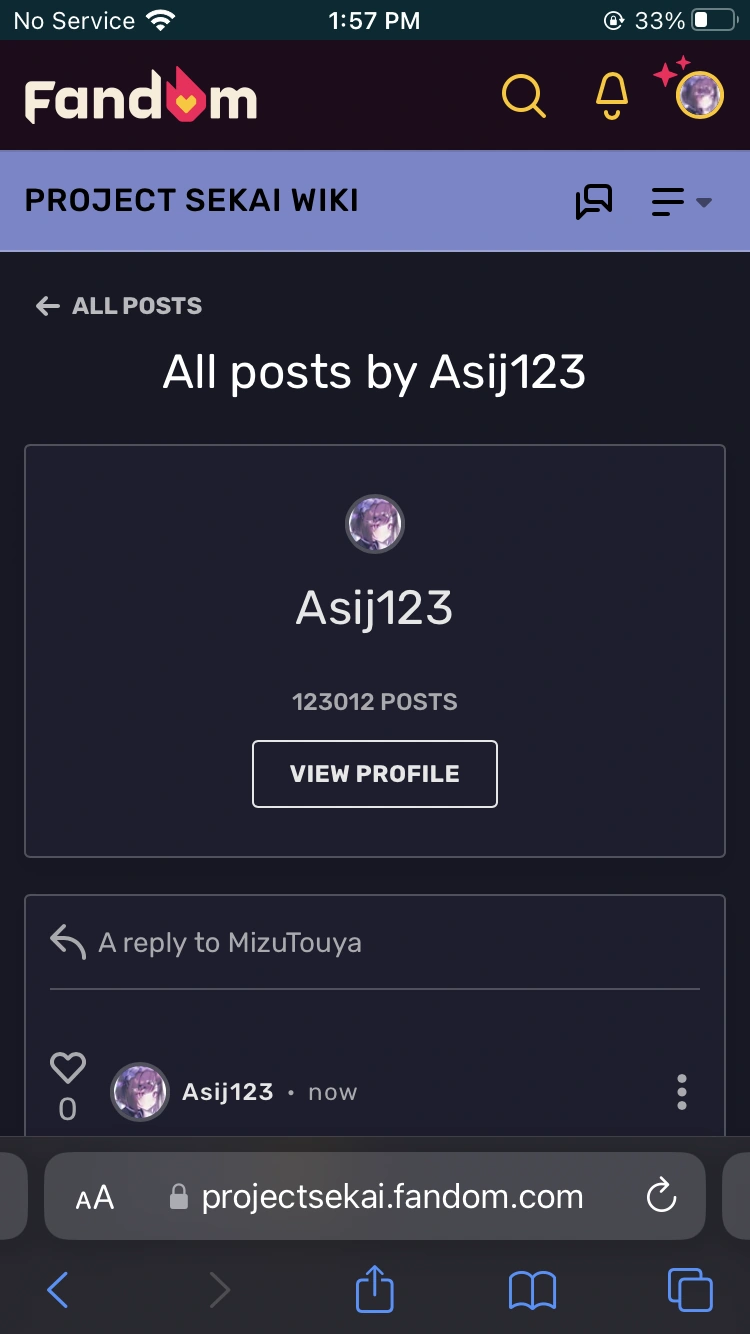Tap the Asij123 profile avatar in the card

374,524
